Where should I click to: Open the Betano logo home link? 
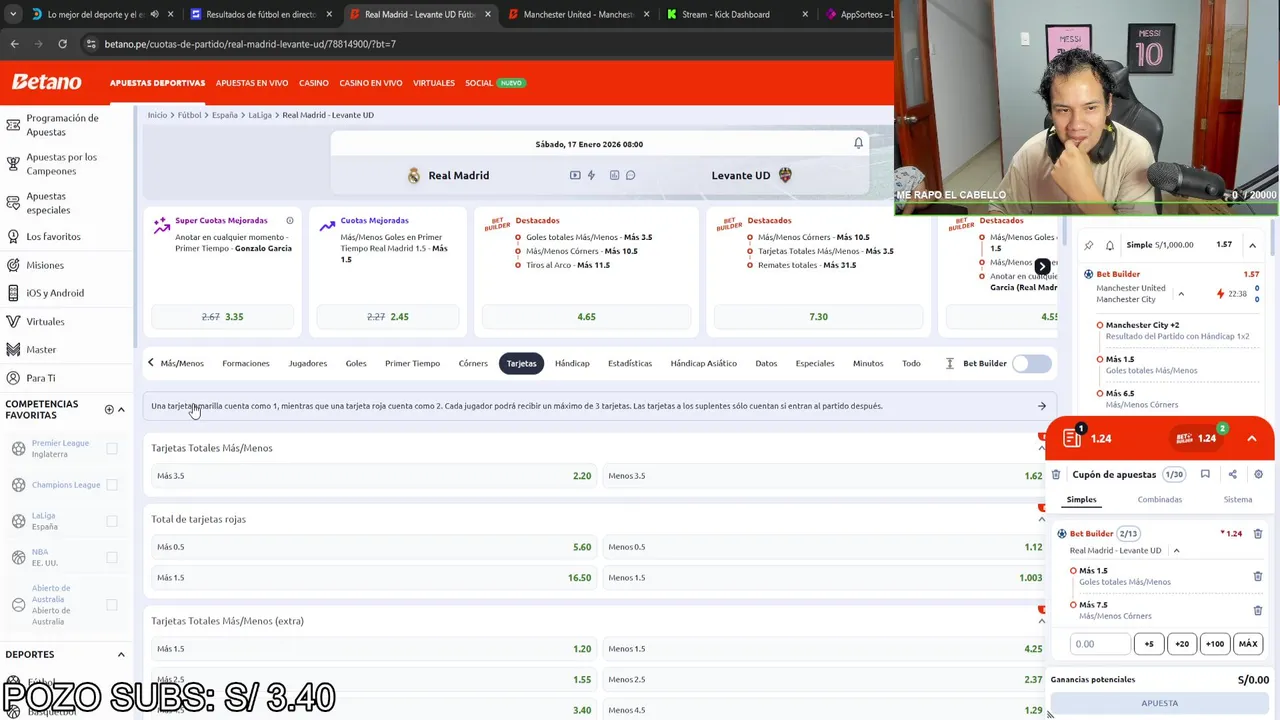[46, 82]
